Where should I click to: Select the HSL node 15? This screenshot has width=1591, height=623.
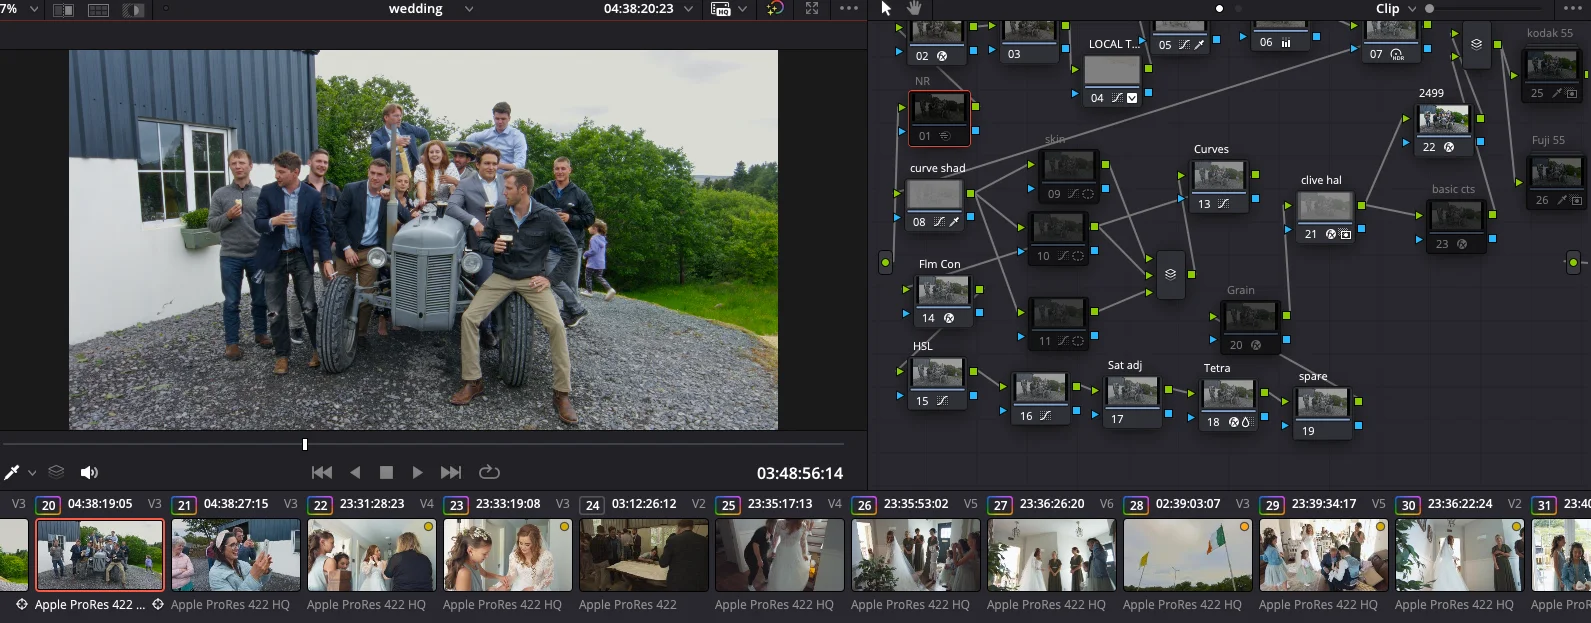coord(937,384)
